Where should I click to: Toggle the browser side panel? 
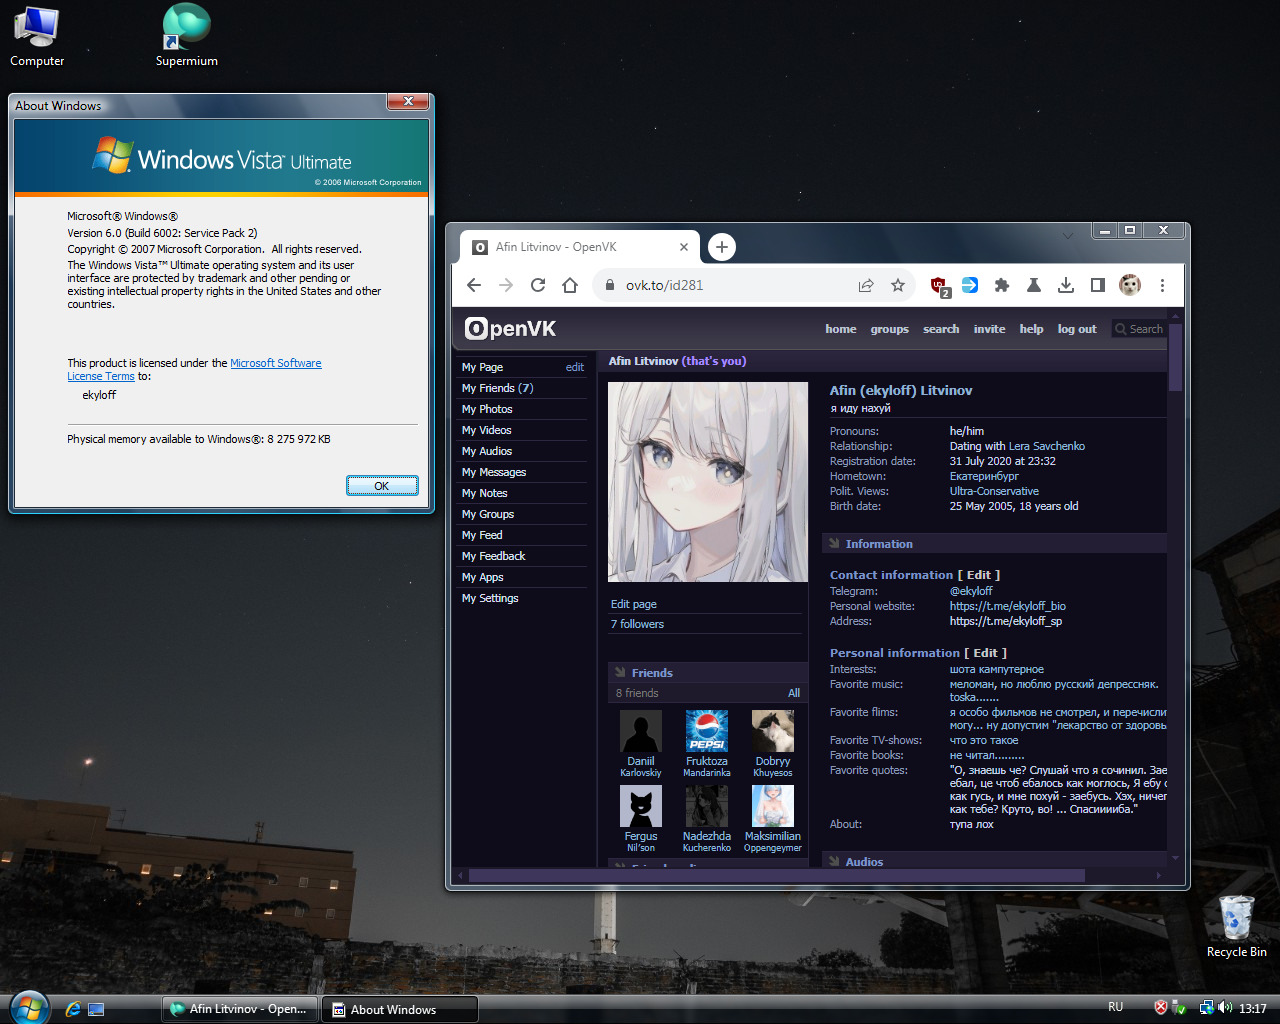tap(1098, 285)
